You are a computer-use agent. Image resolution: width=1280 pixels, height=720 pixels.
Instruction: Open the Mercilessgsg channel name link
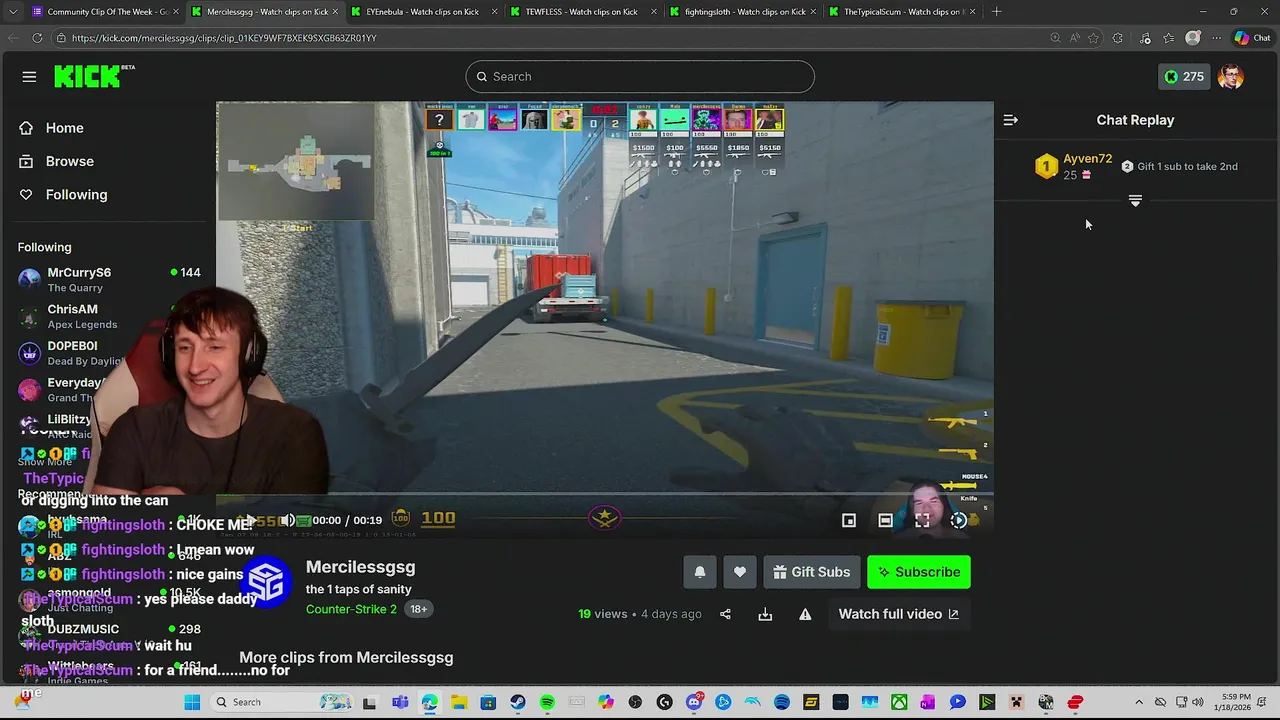click(360, 567)
